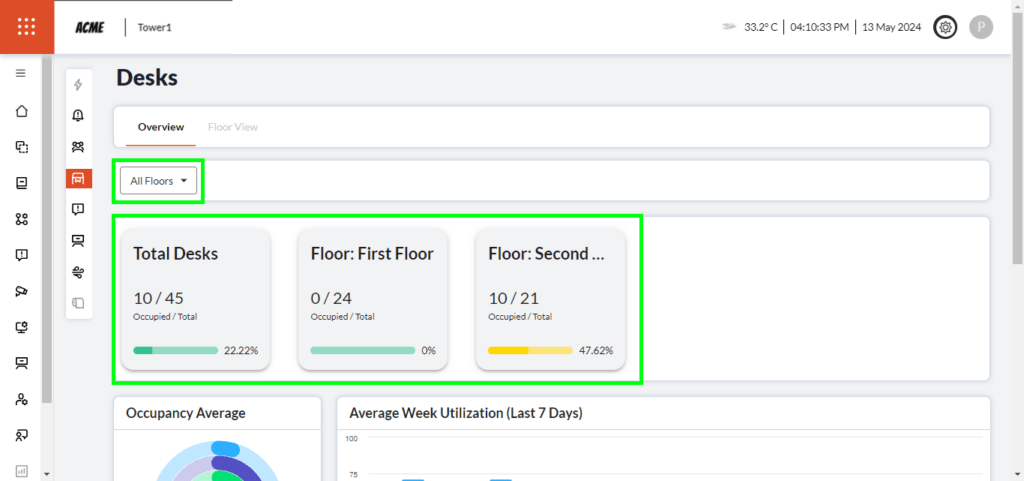Click the user avatar P
This screenshot has height=481, width=1024.
pyautogui.click(x=981, y=27)
